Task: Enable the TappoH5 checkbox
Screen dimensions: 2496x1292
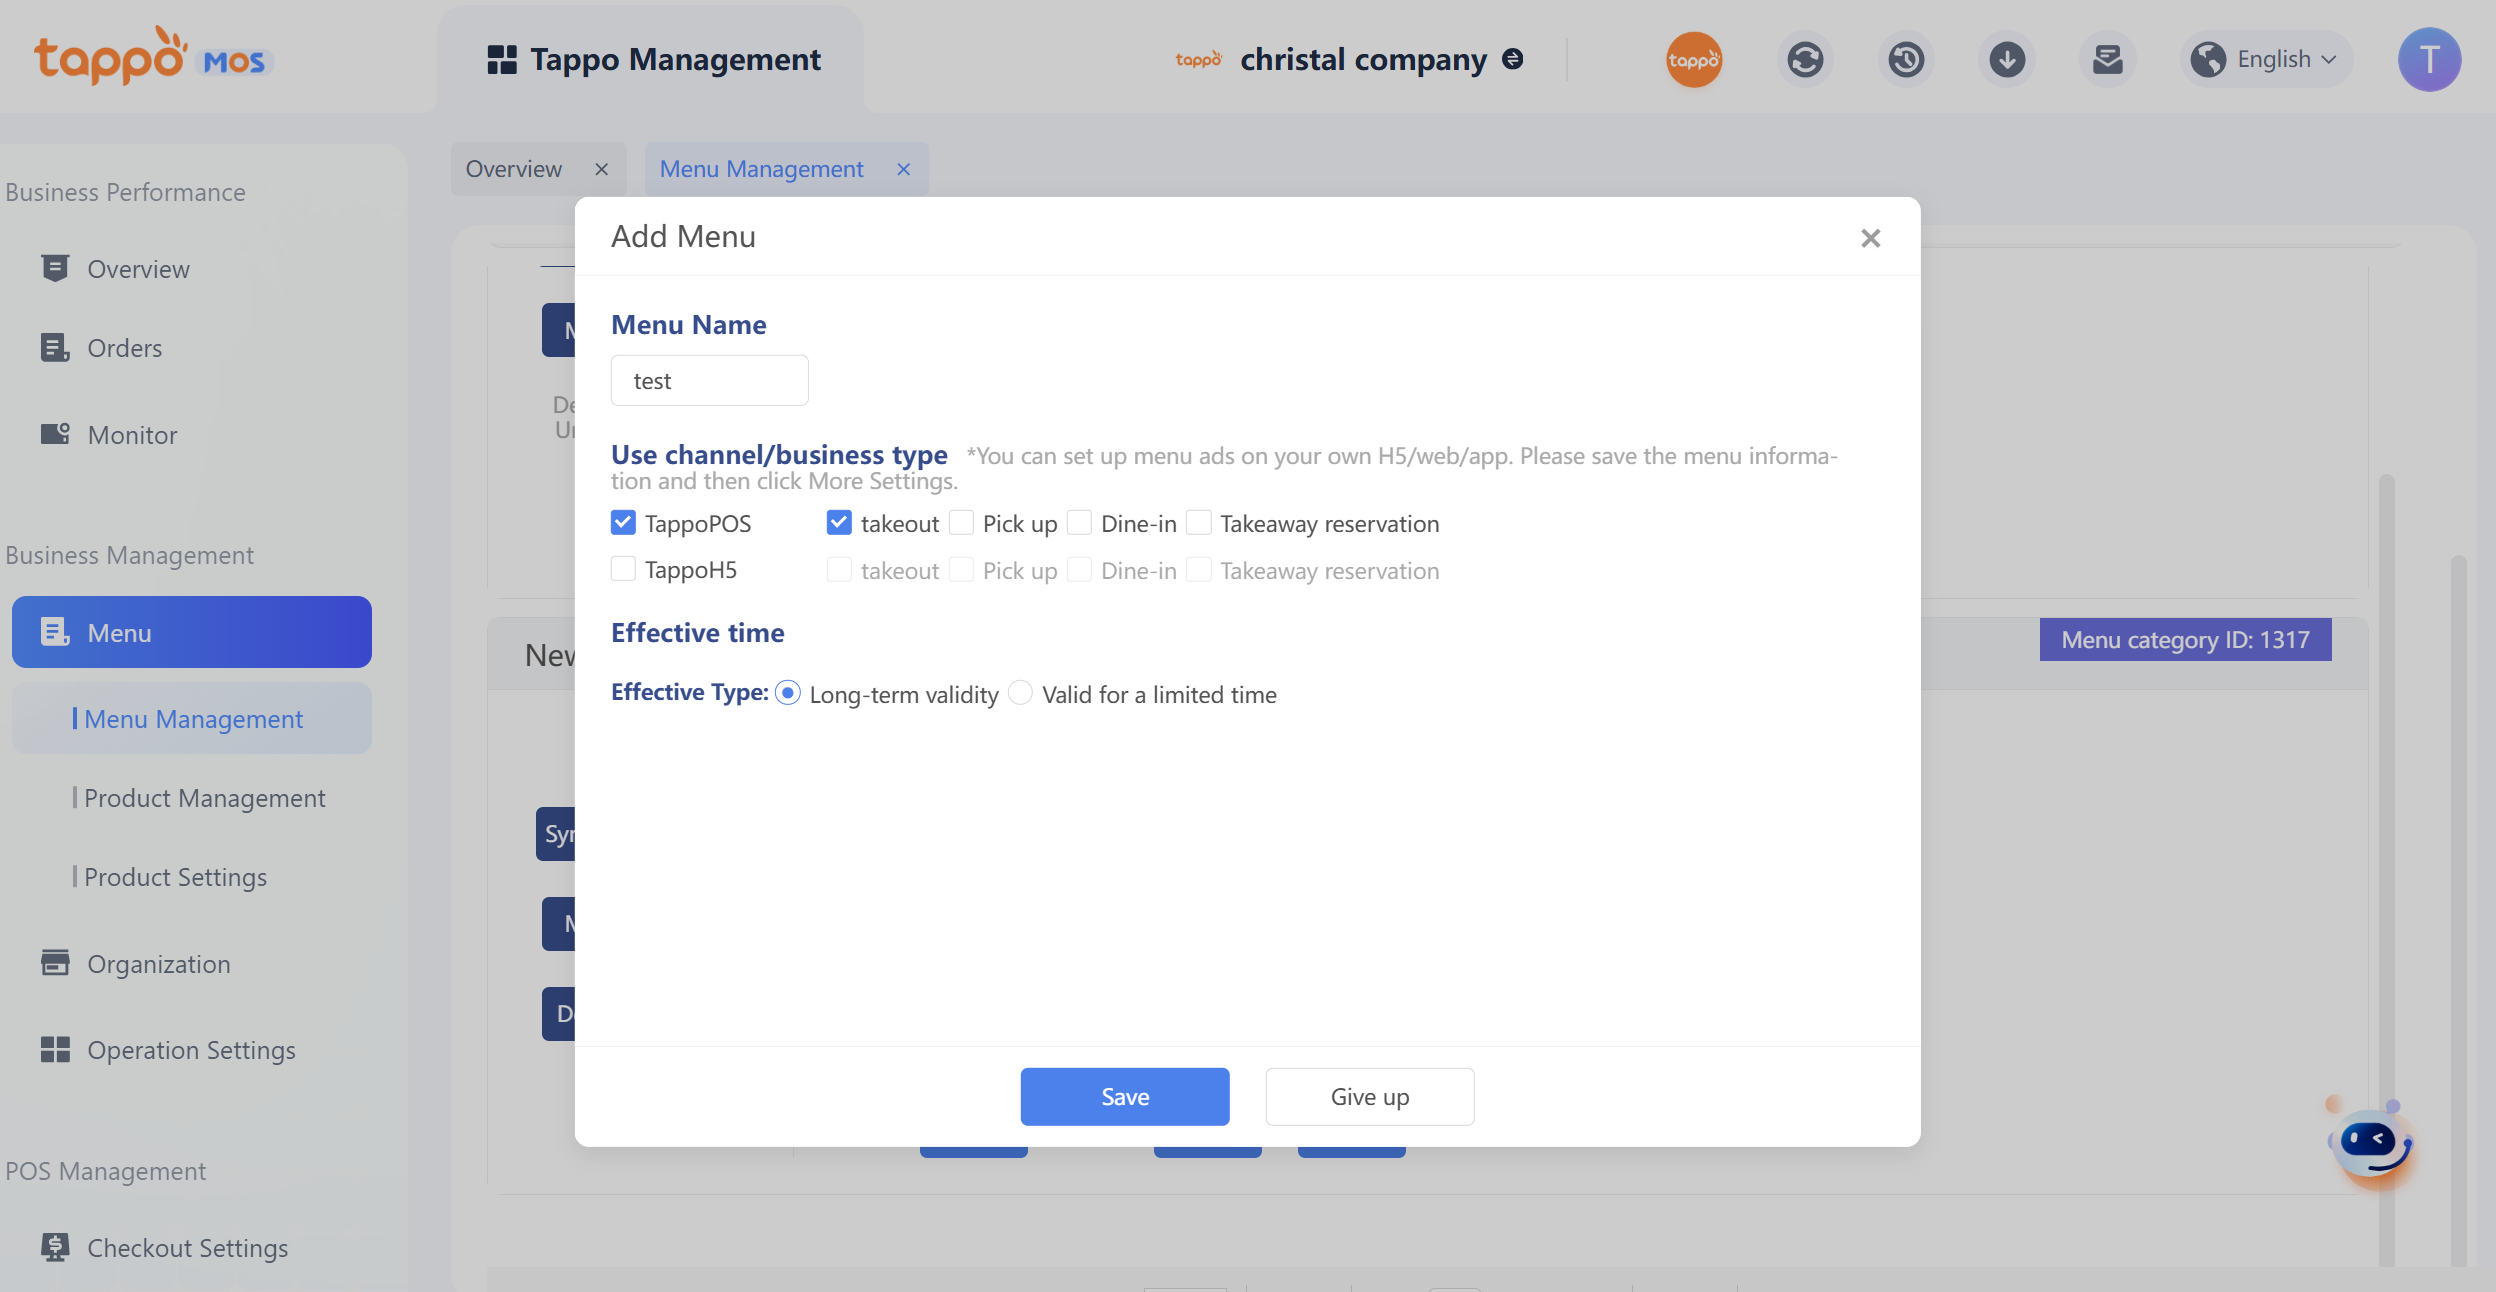Action: (623, 569)
